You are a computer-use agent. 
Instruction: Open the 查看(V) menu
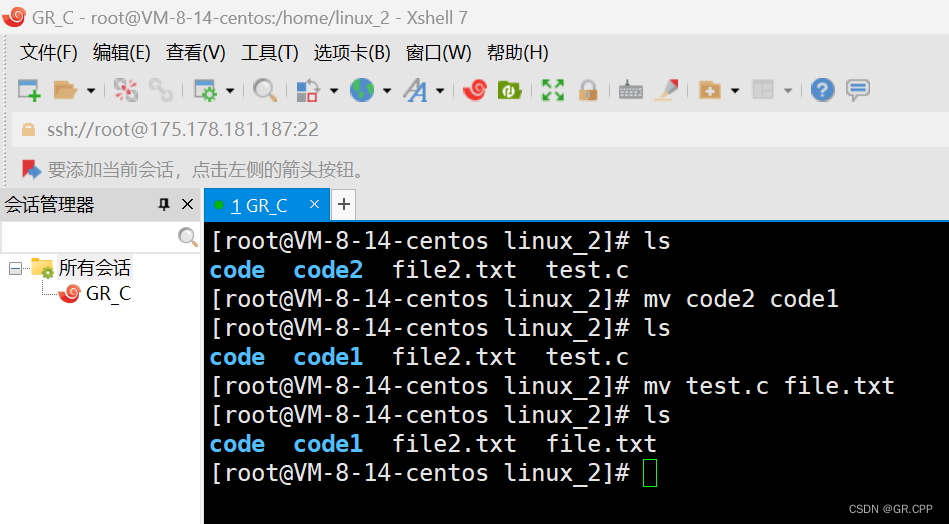tap(195, 53)
